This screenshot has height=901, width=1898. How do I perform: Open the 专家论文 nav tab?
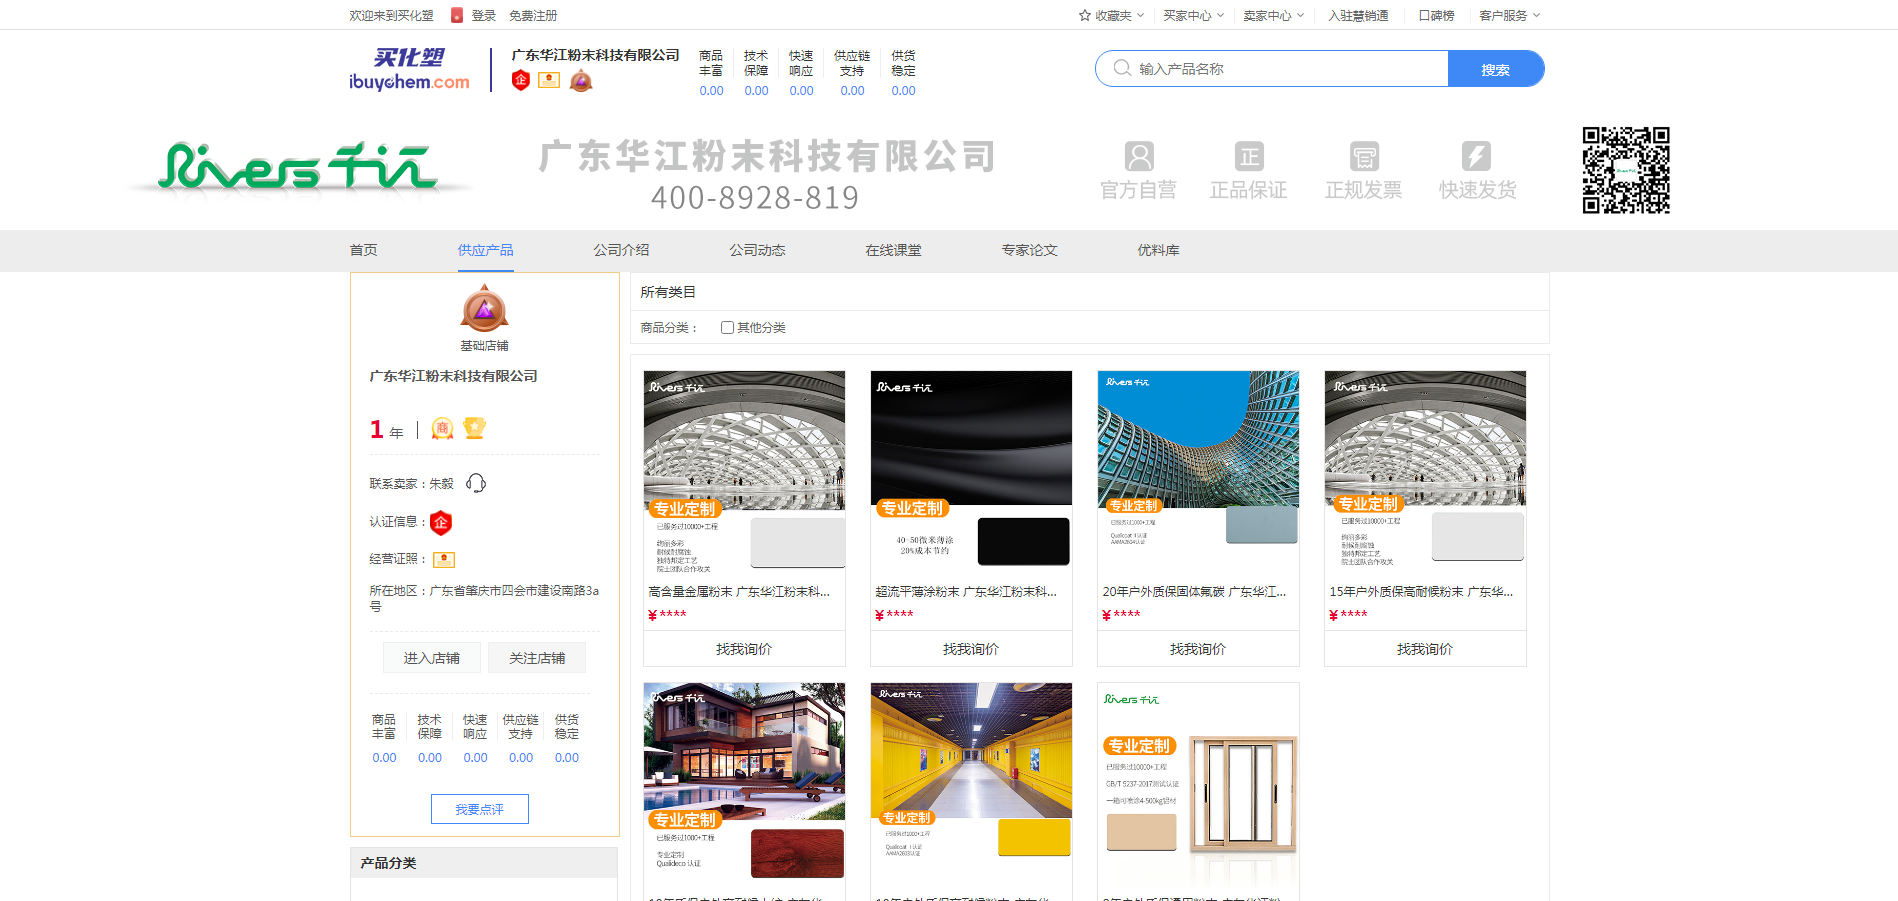click(1029, 250)
